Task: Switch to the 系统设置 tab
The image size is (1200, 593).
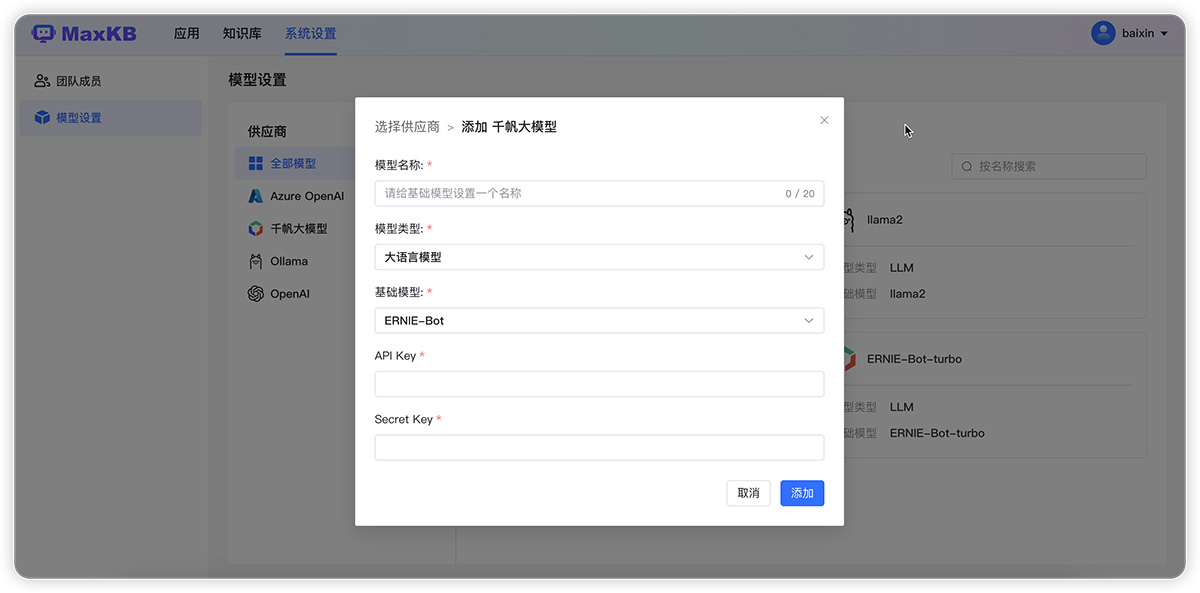Action: point(310,32)
